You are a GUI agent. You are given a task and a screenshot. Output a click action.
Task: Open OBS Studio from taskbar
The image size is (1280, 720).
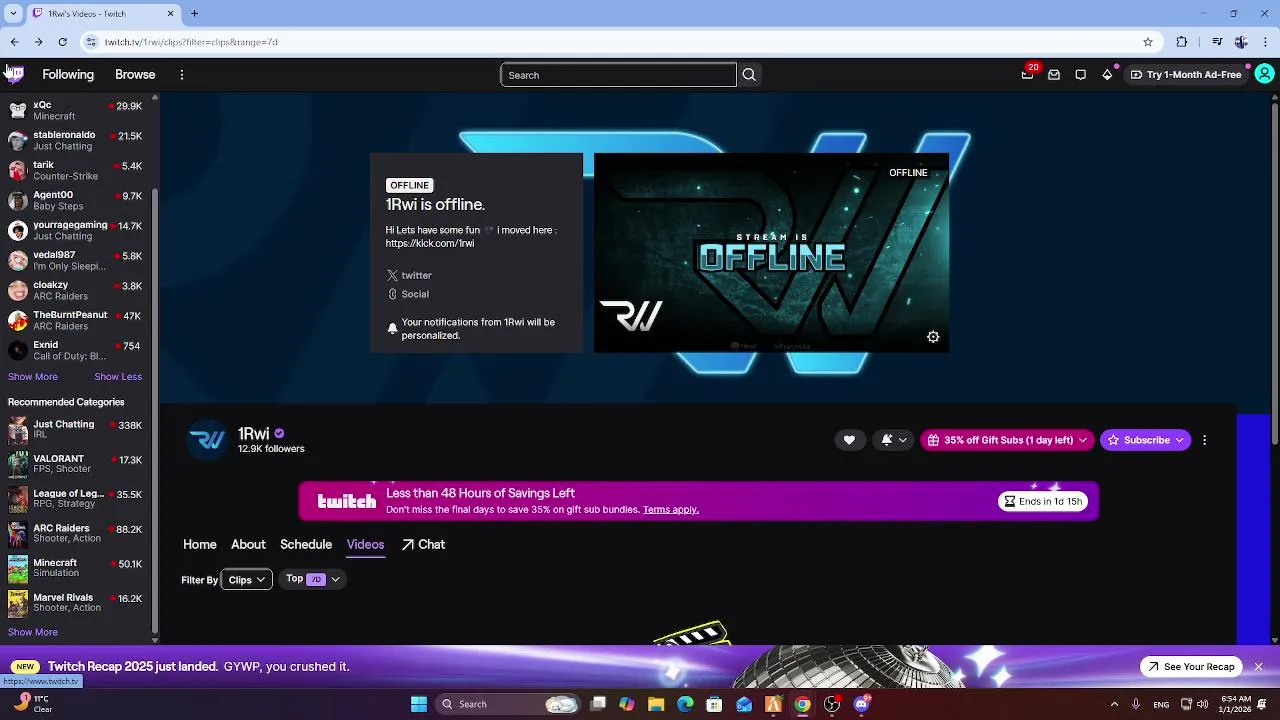(832, 704)
